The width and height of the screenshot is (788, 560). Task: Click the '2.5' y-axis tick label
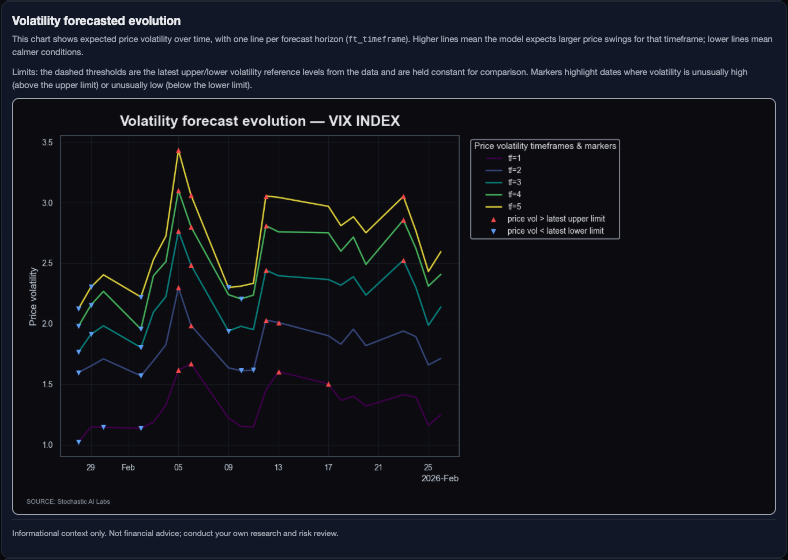[x=47, y=263]
